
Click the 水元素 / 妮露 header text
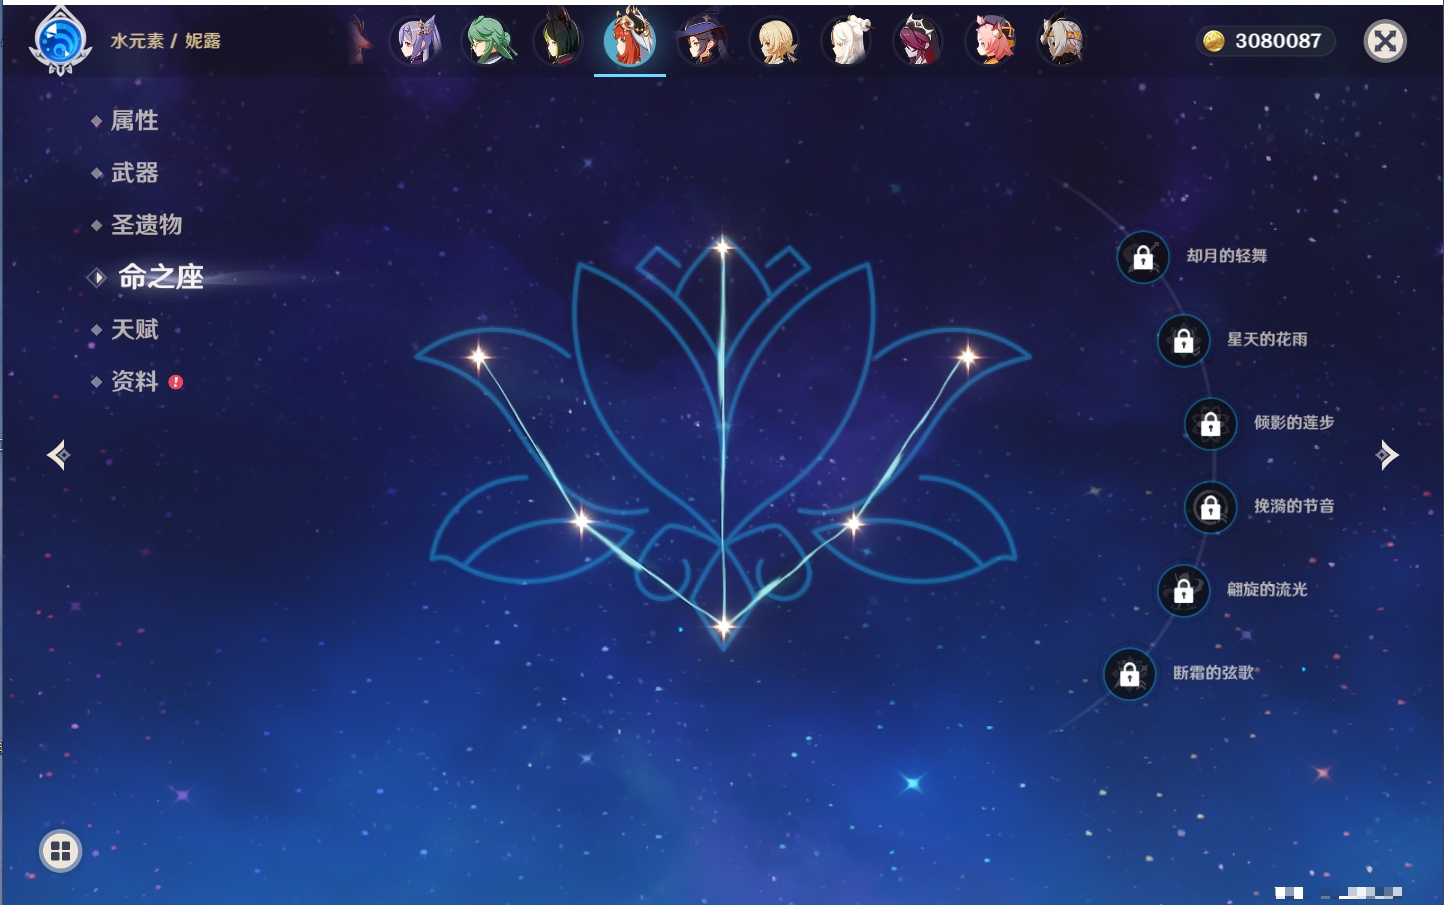(x=166, y=41)
